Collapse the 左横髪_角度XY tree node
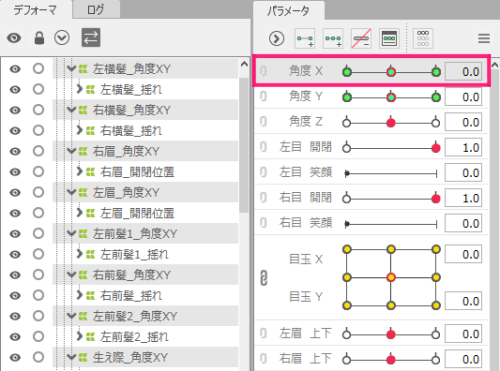 [71, 69]
